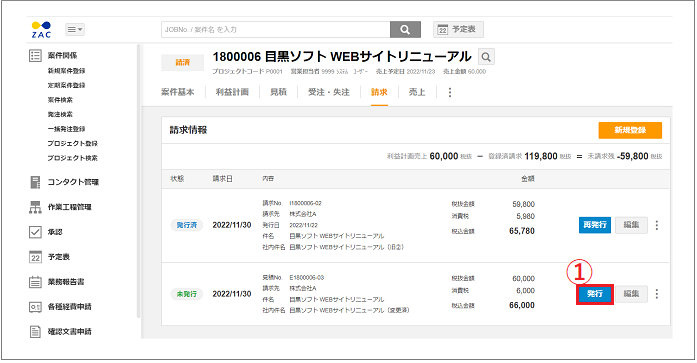Click the magnifier search button in top bar

(x=405, y=29)
